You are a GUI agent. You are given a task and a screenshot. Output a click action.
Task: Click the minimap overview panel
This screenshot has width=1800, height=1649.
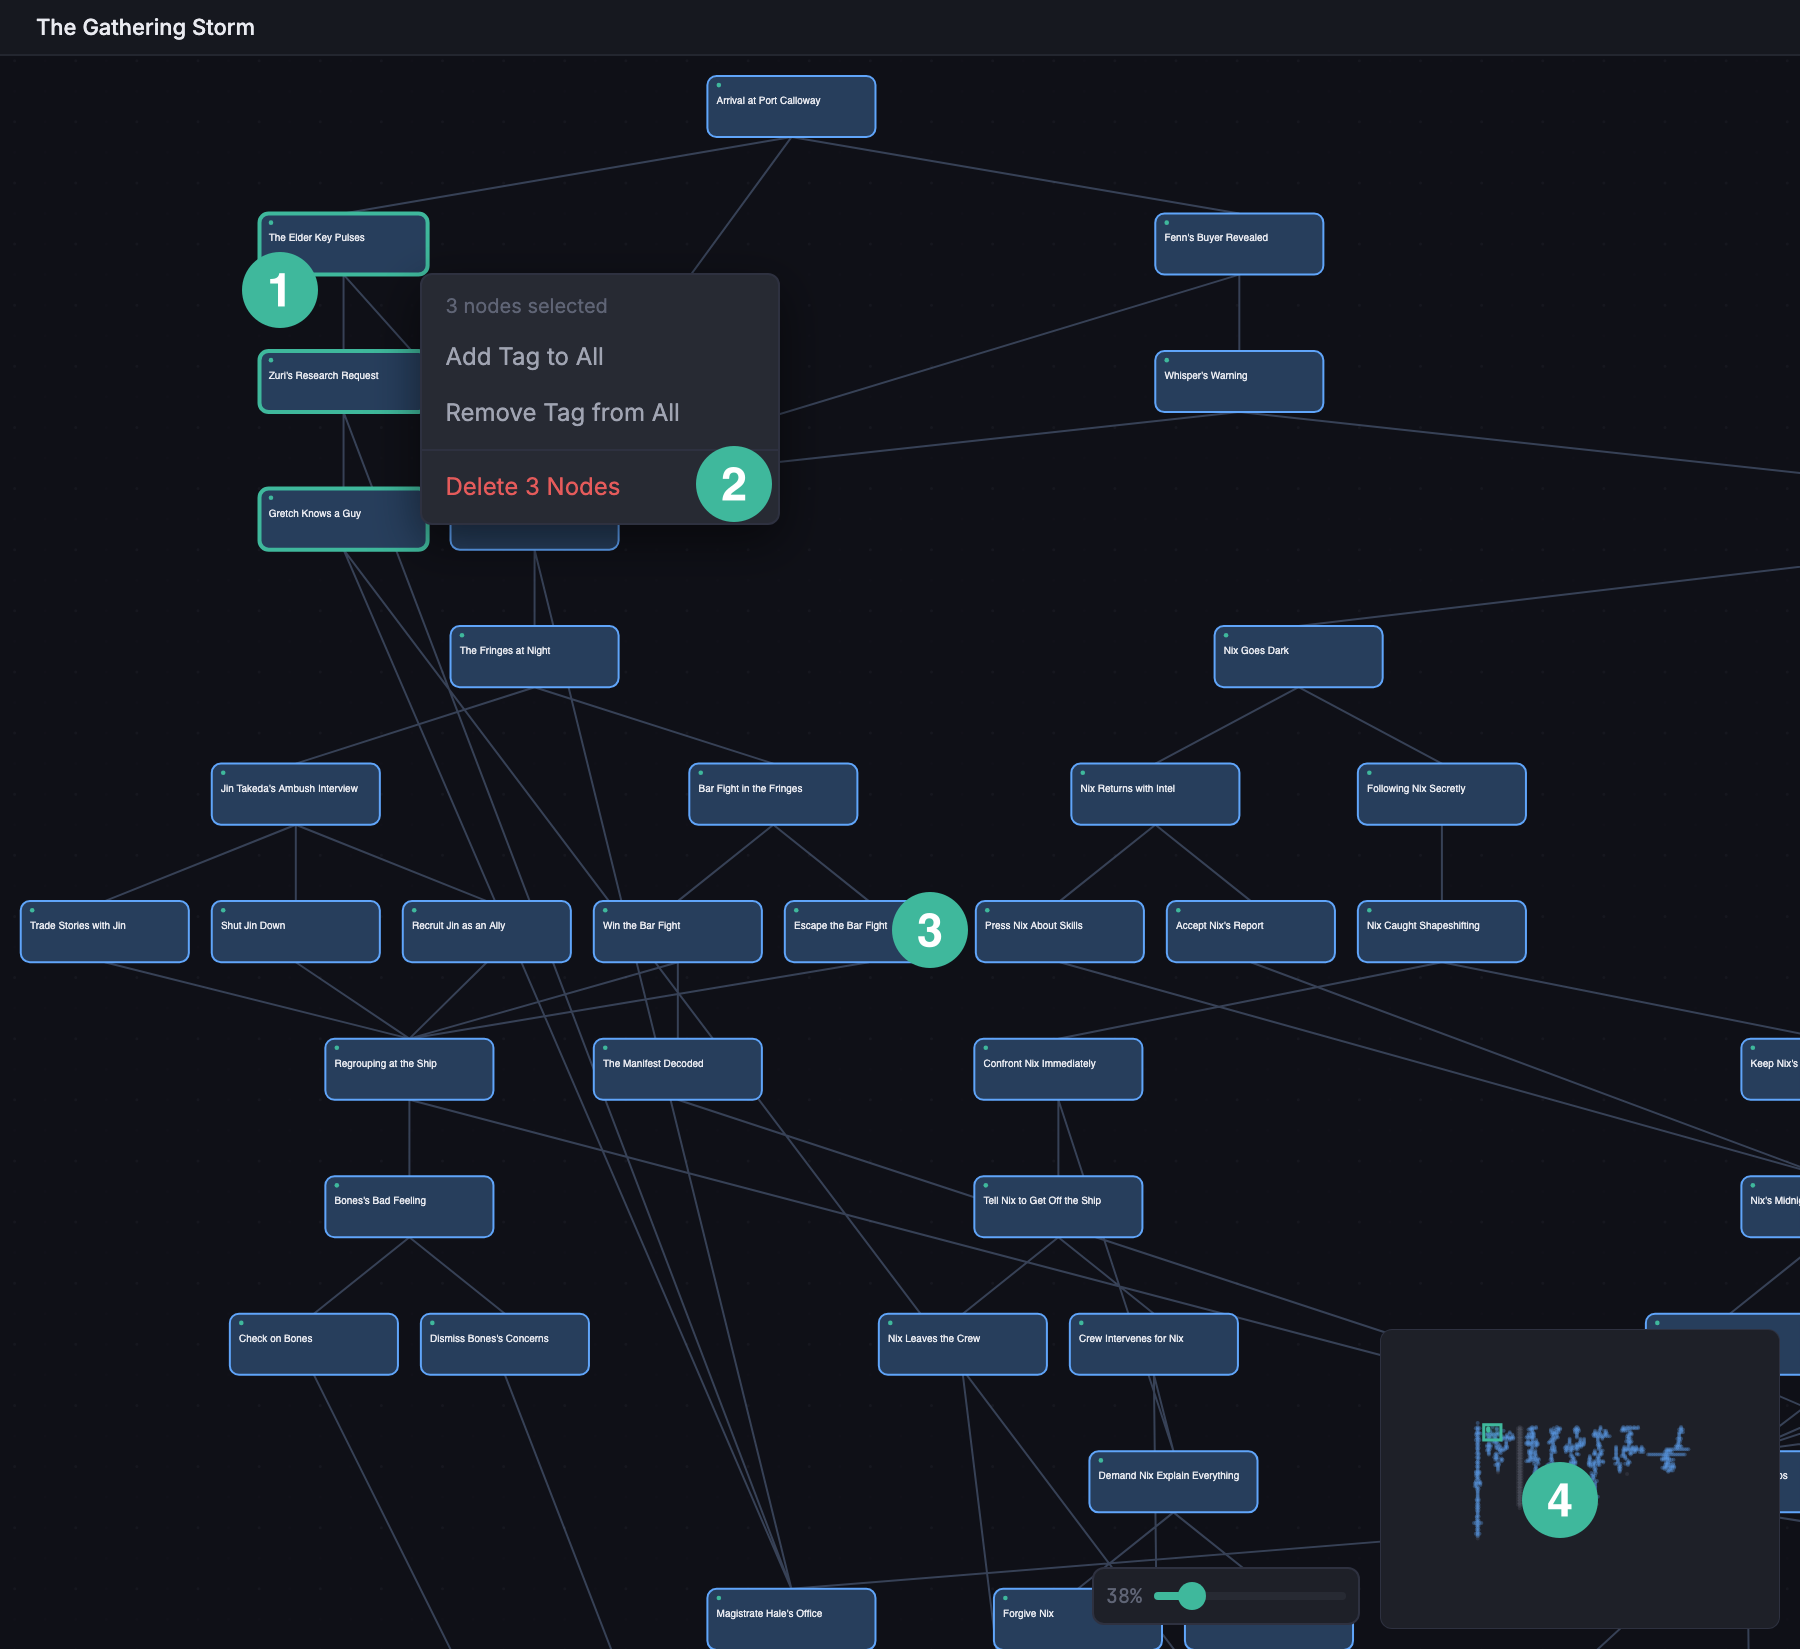pyautogui.click(x=1579, y=1478)
